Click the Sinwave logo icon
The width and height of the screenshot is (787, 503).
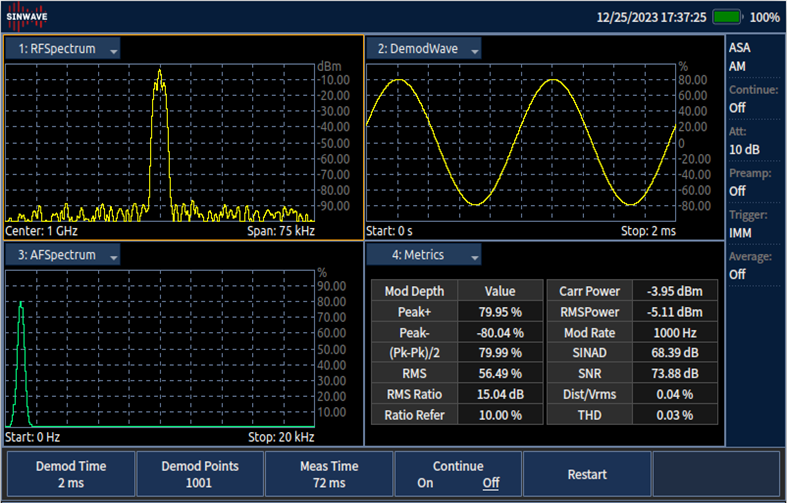coord(26,17)
